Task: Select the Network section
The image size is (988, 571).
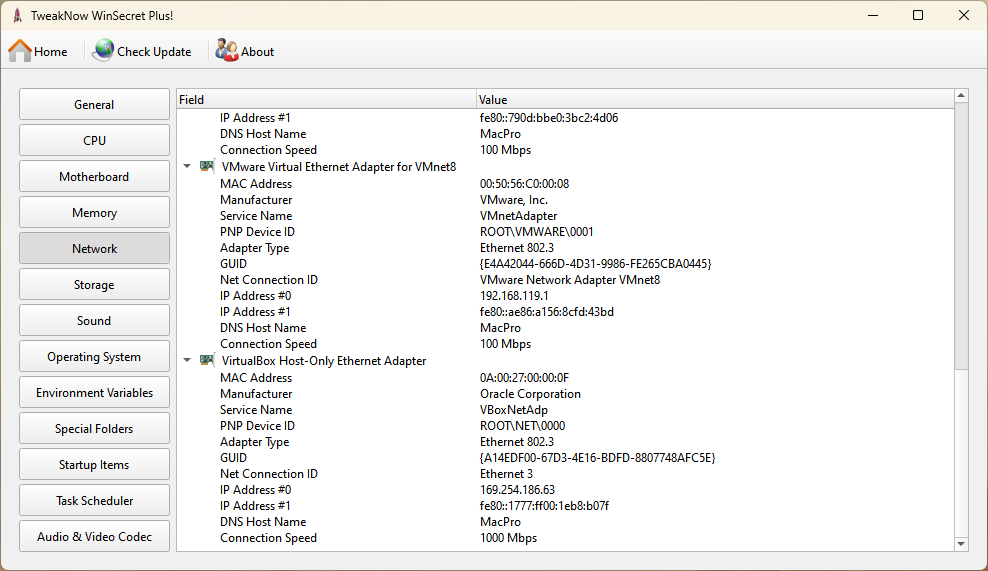Action: click(95, 248)
